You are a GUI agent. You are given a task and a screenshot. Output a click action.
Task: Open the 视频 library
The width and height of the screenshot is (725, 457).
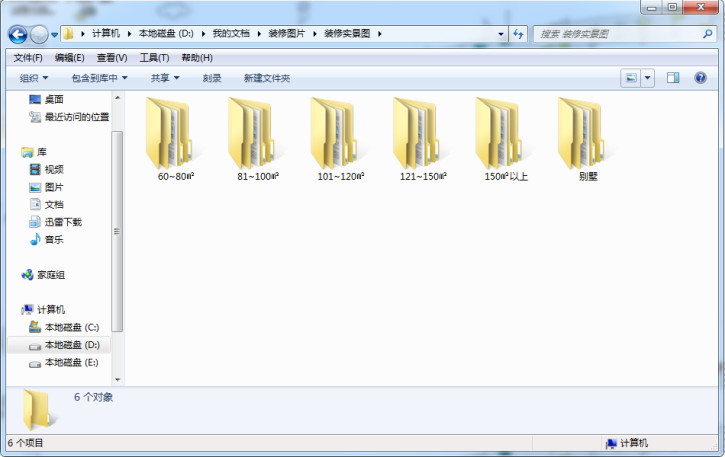[x=46, y=170]
